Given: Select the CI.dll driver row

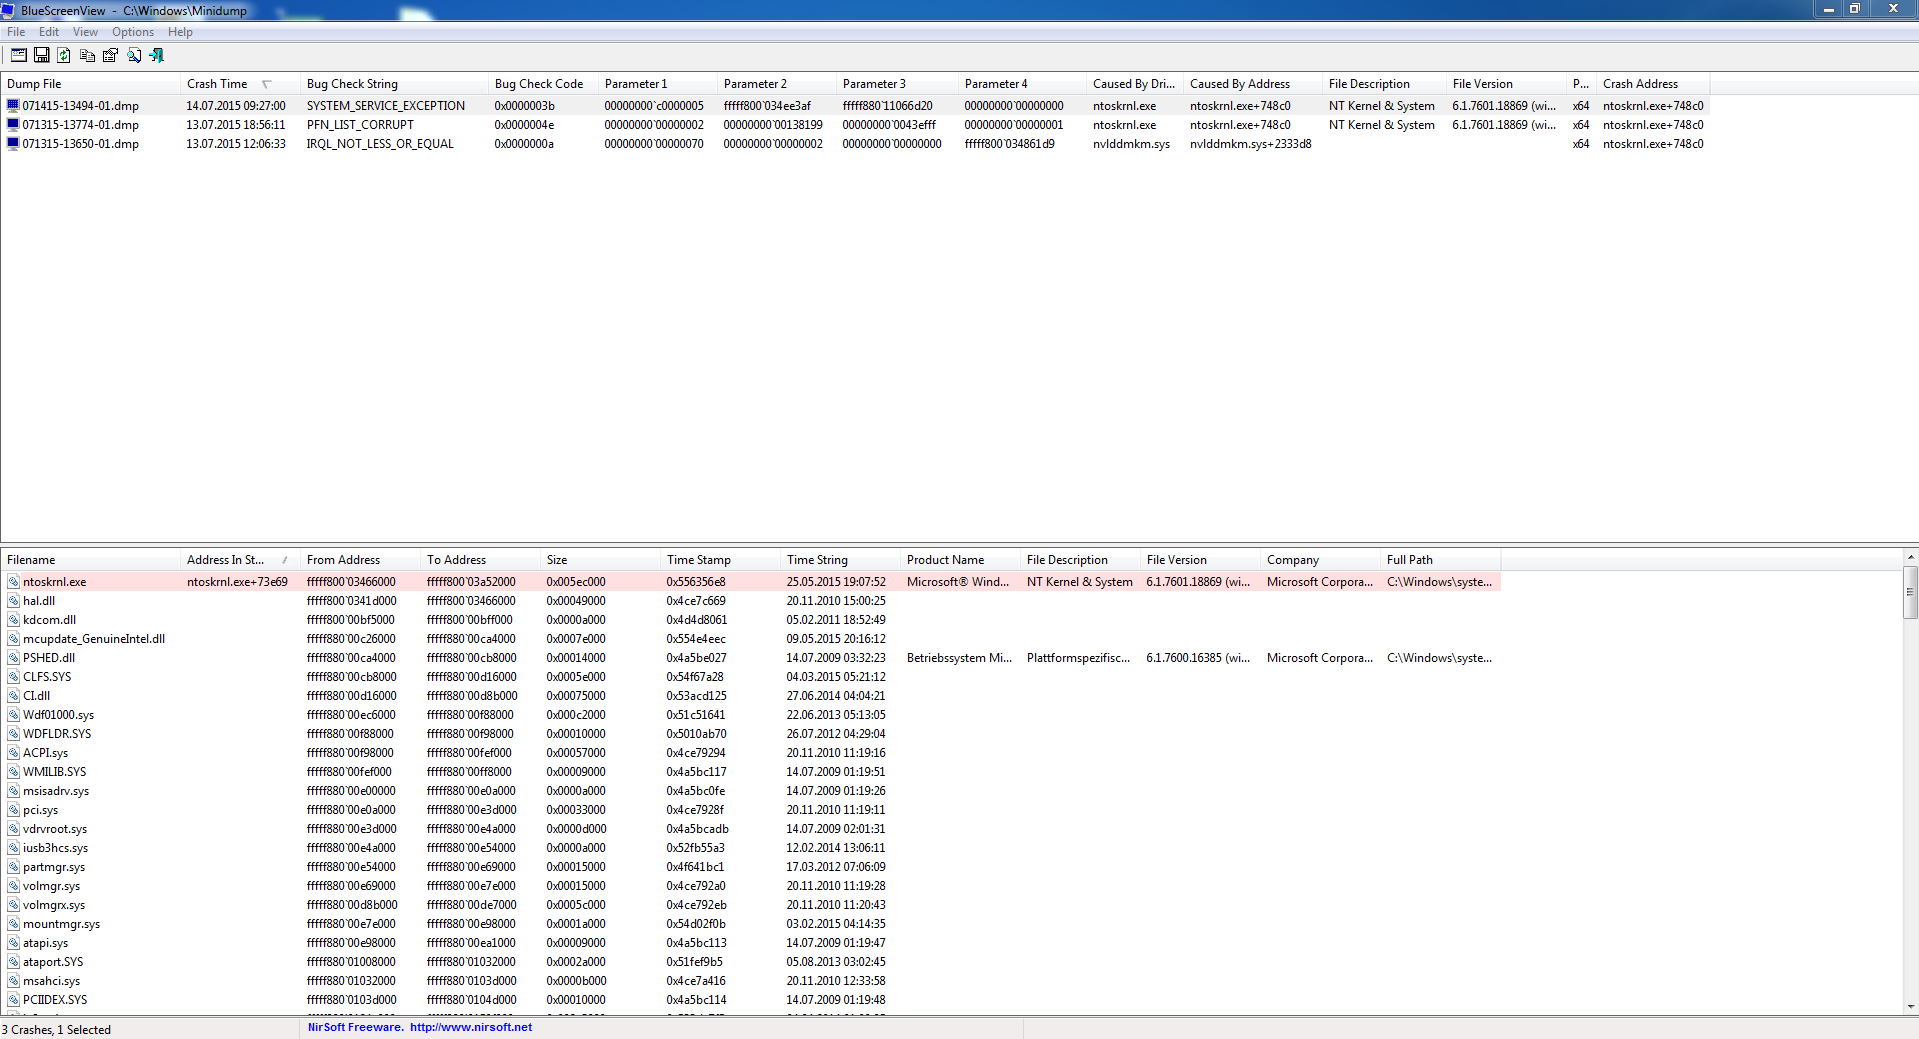Looking at the screenshot, I should click(x=750, y=695).
